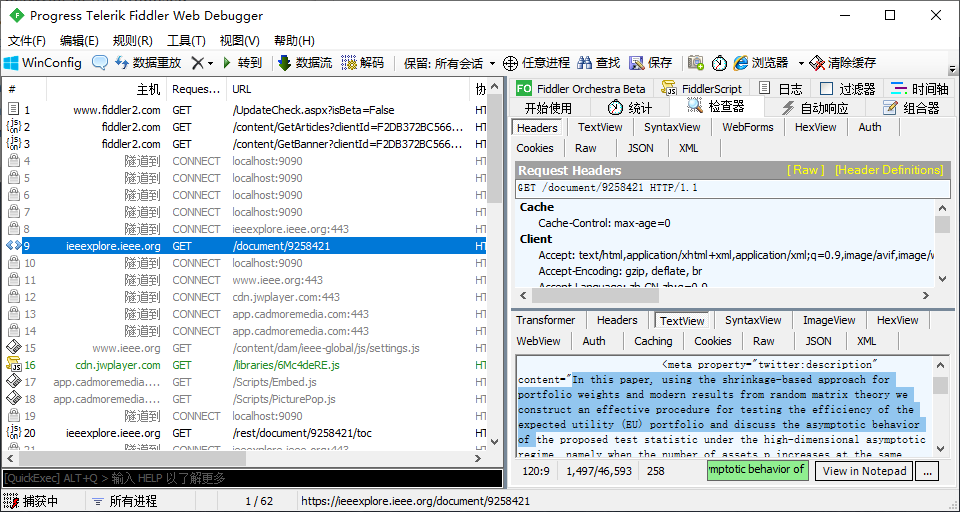Click the Save (保存) toolbar icon

[637, 62]
